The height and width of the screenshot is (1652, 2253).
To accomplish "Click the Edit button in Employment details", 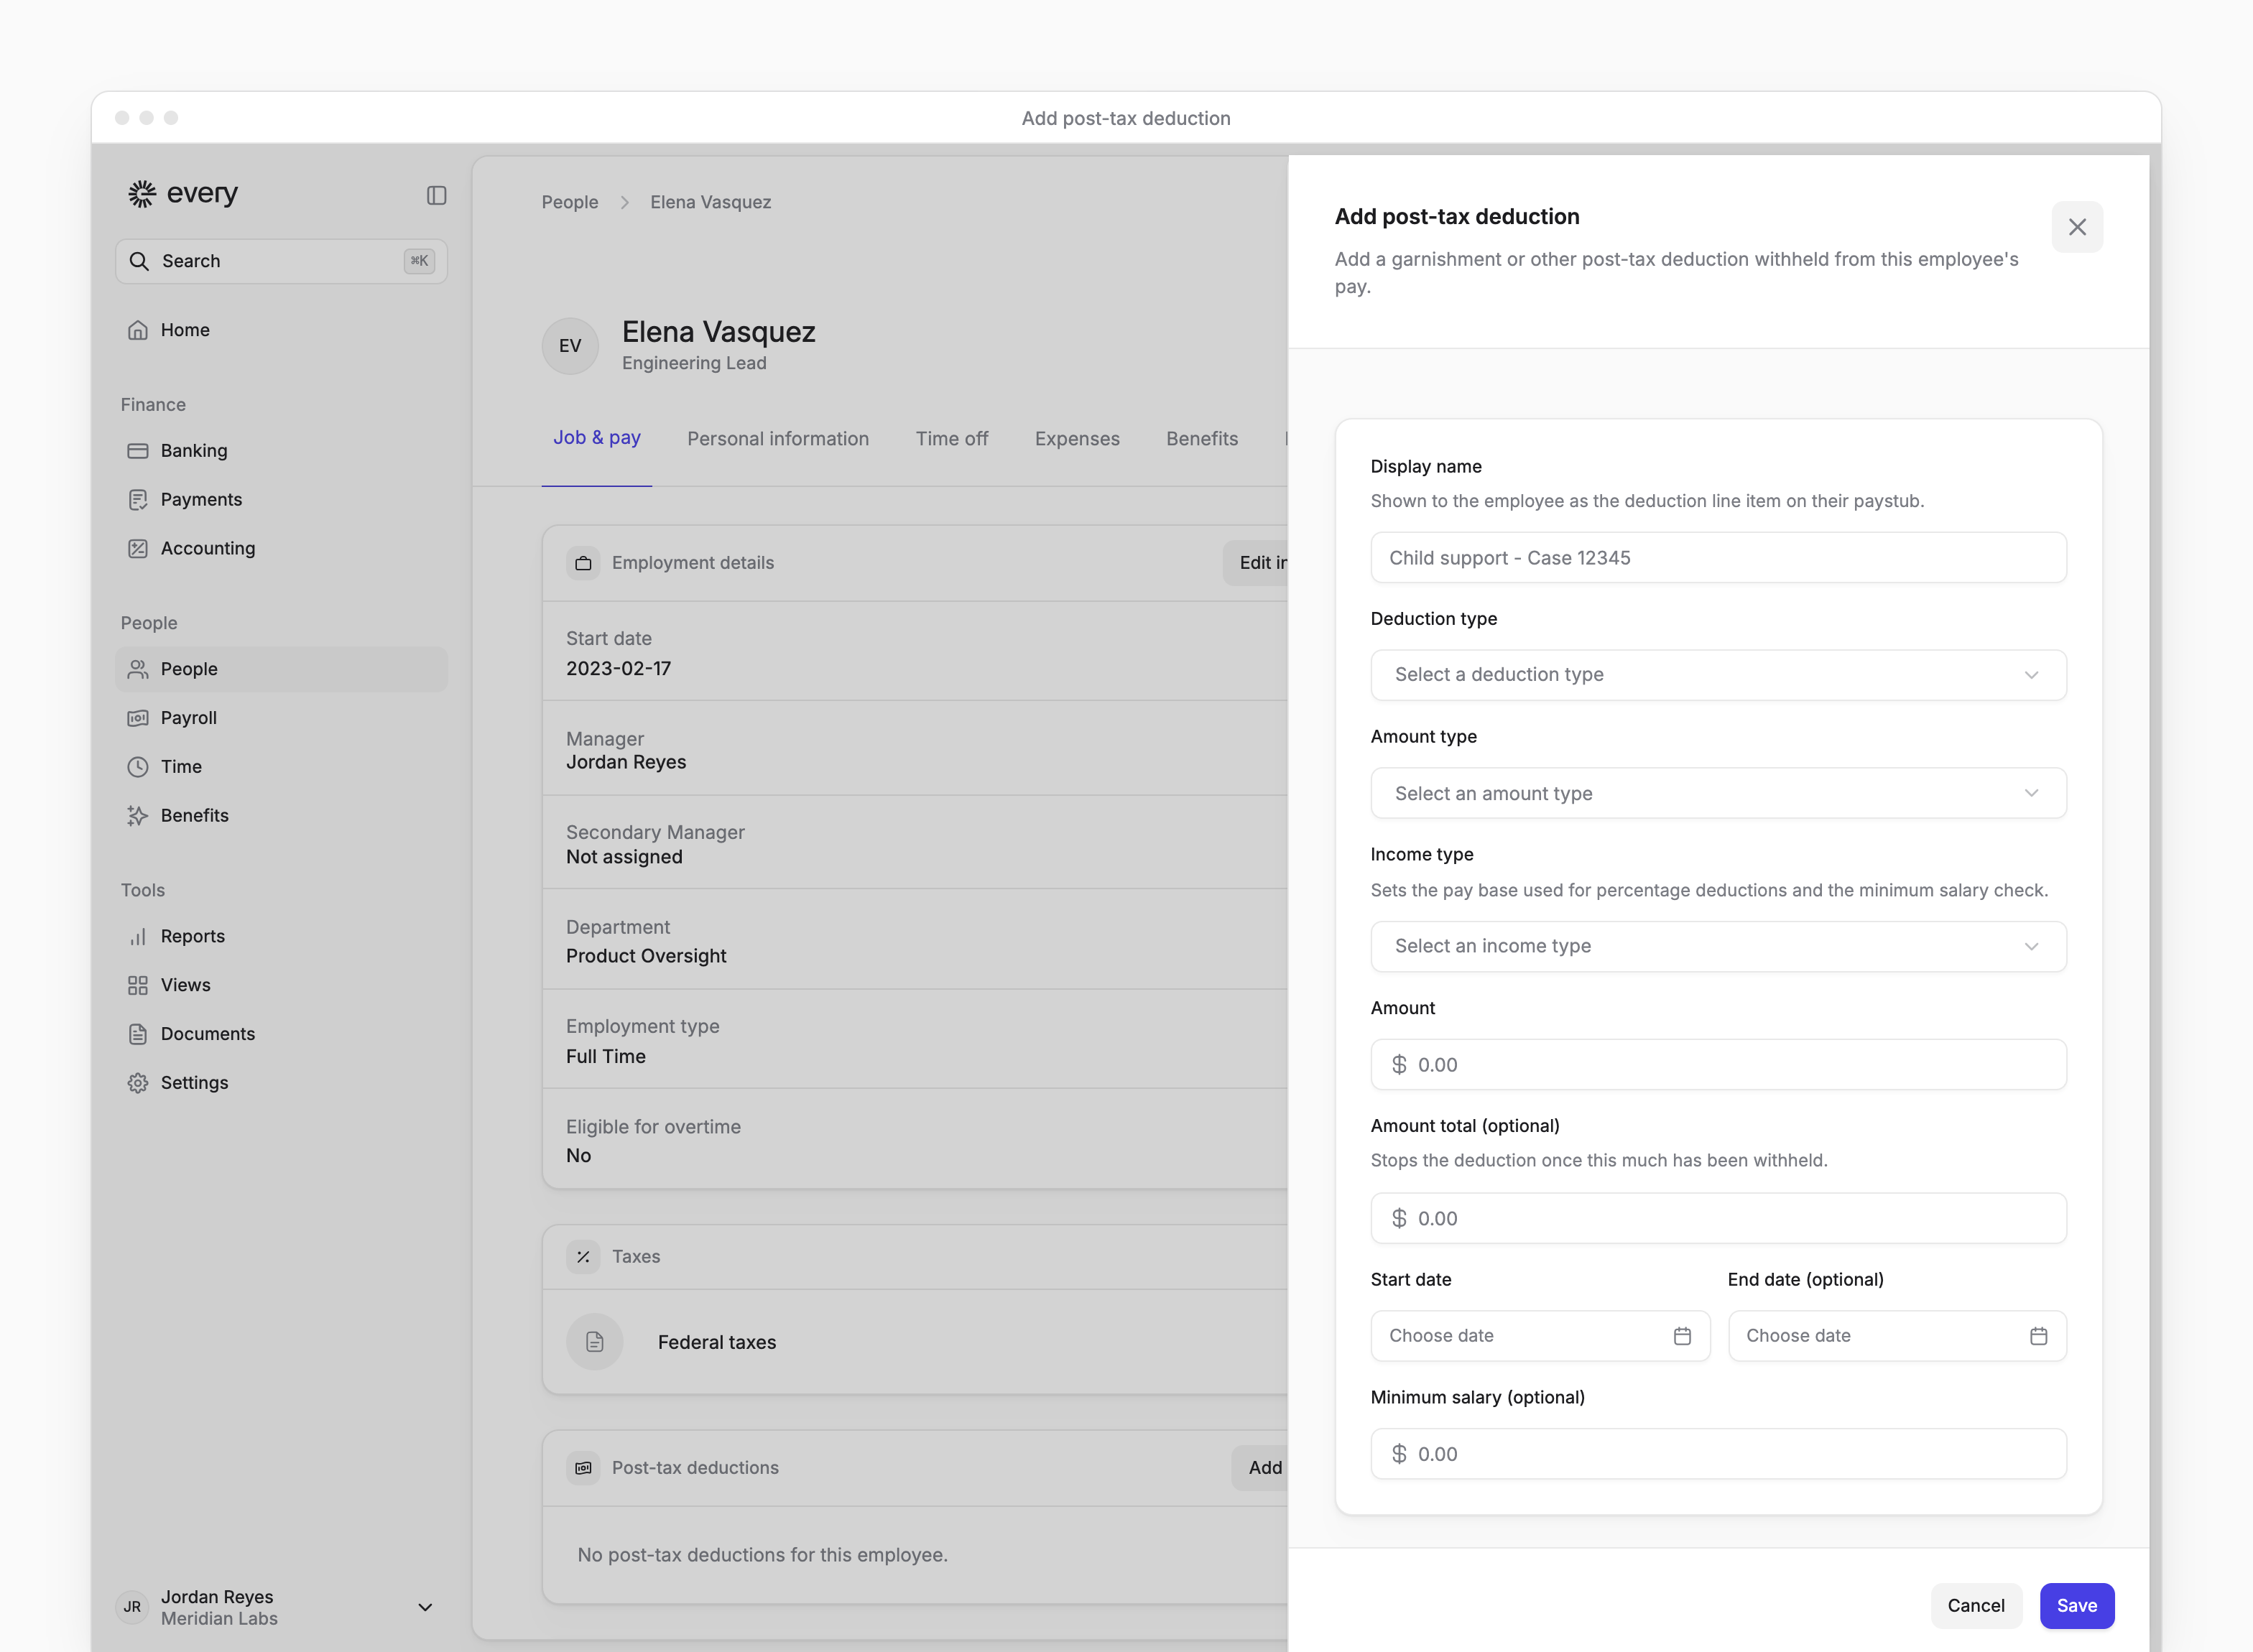I will coord(1256,563).
